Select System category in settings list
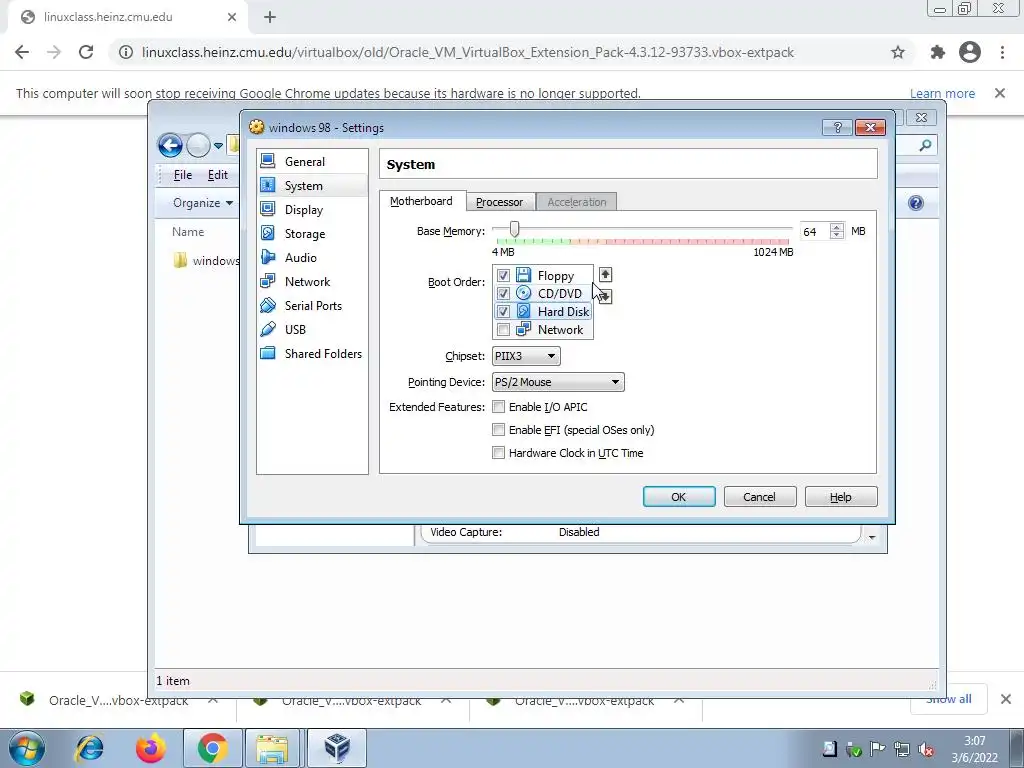This screenshot has width=1024, height=768. (312, 185)
